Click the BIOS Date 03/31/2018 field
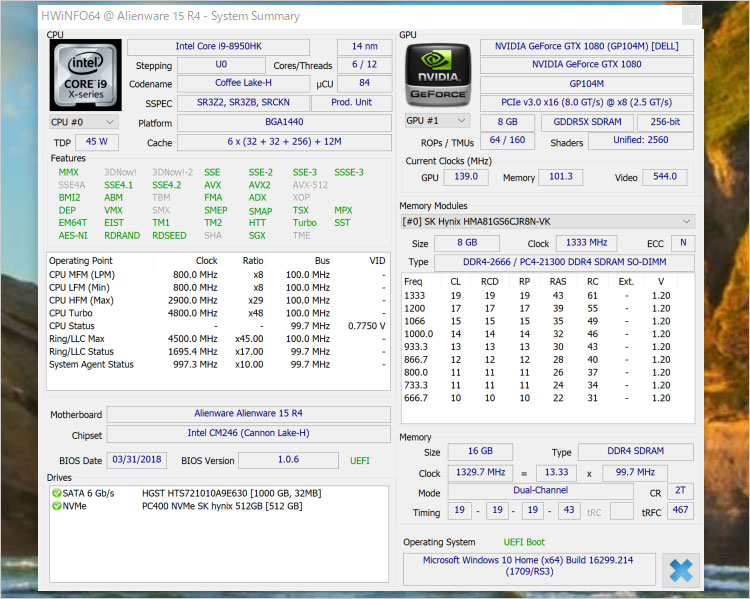Screen dimensions: 750x599 click(x=137, y=460)
